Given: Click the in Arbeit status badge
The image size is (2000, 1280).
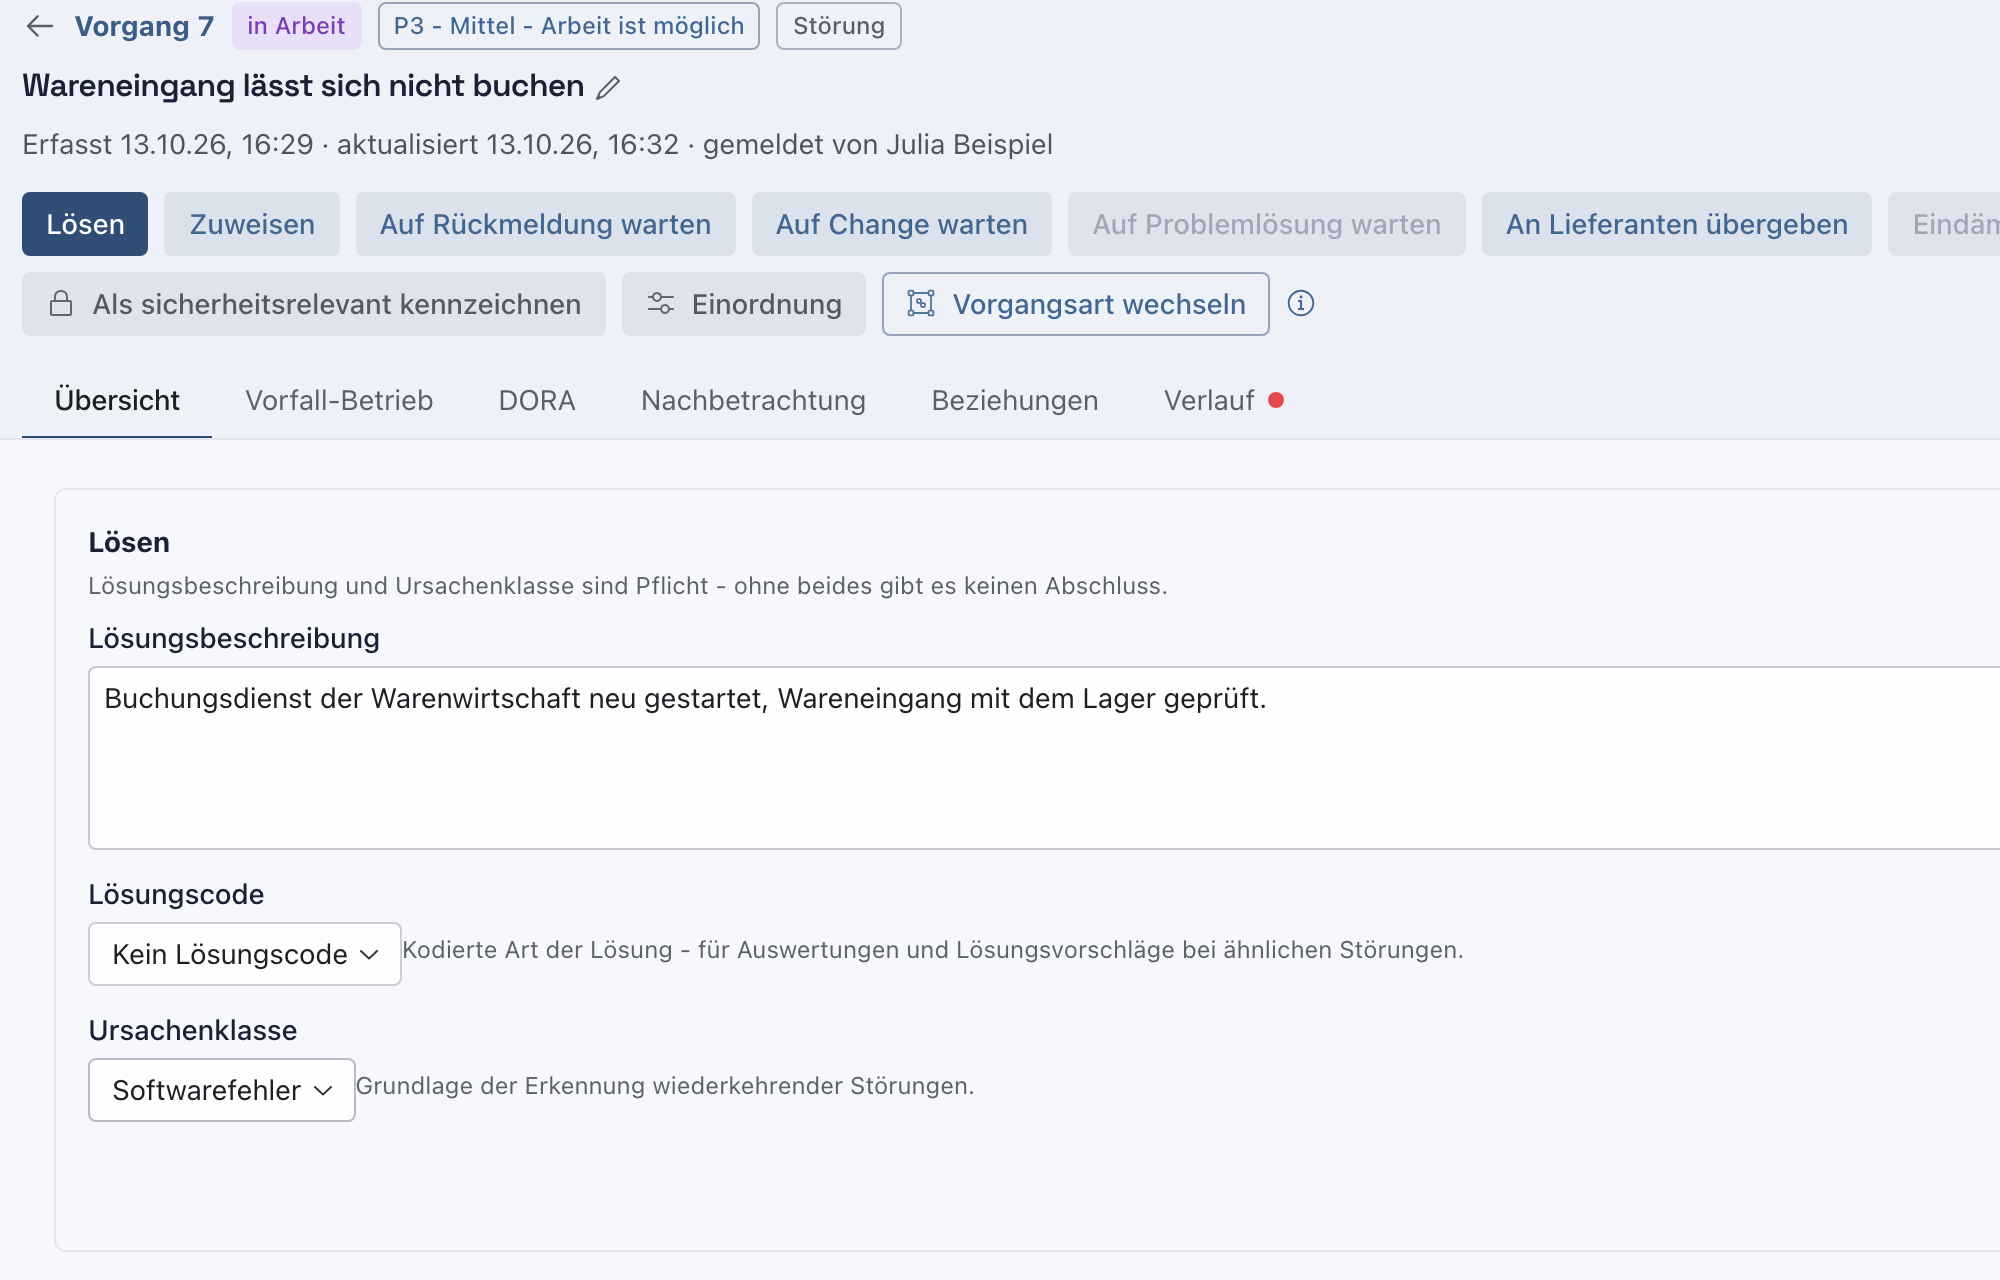Looking at the screenshot, I should pos(296,26).
